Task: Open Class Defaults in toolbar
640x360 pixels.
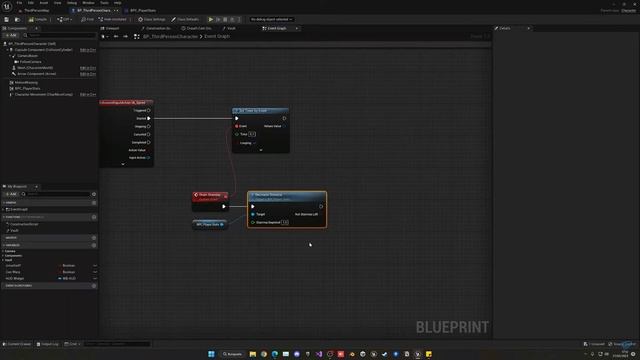Action: point(185,19)
